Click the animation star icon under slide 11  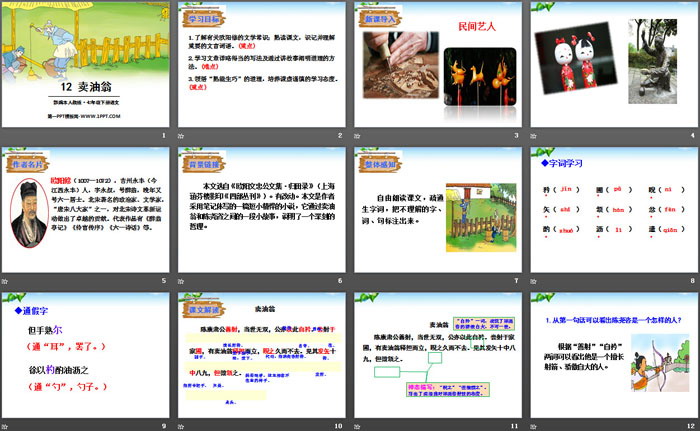click(x=357, y=427)
